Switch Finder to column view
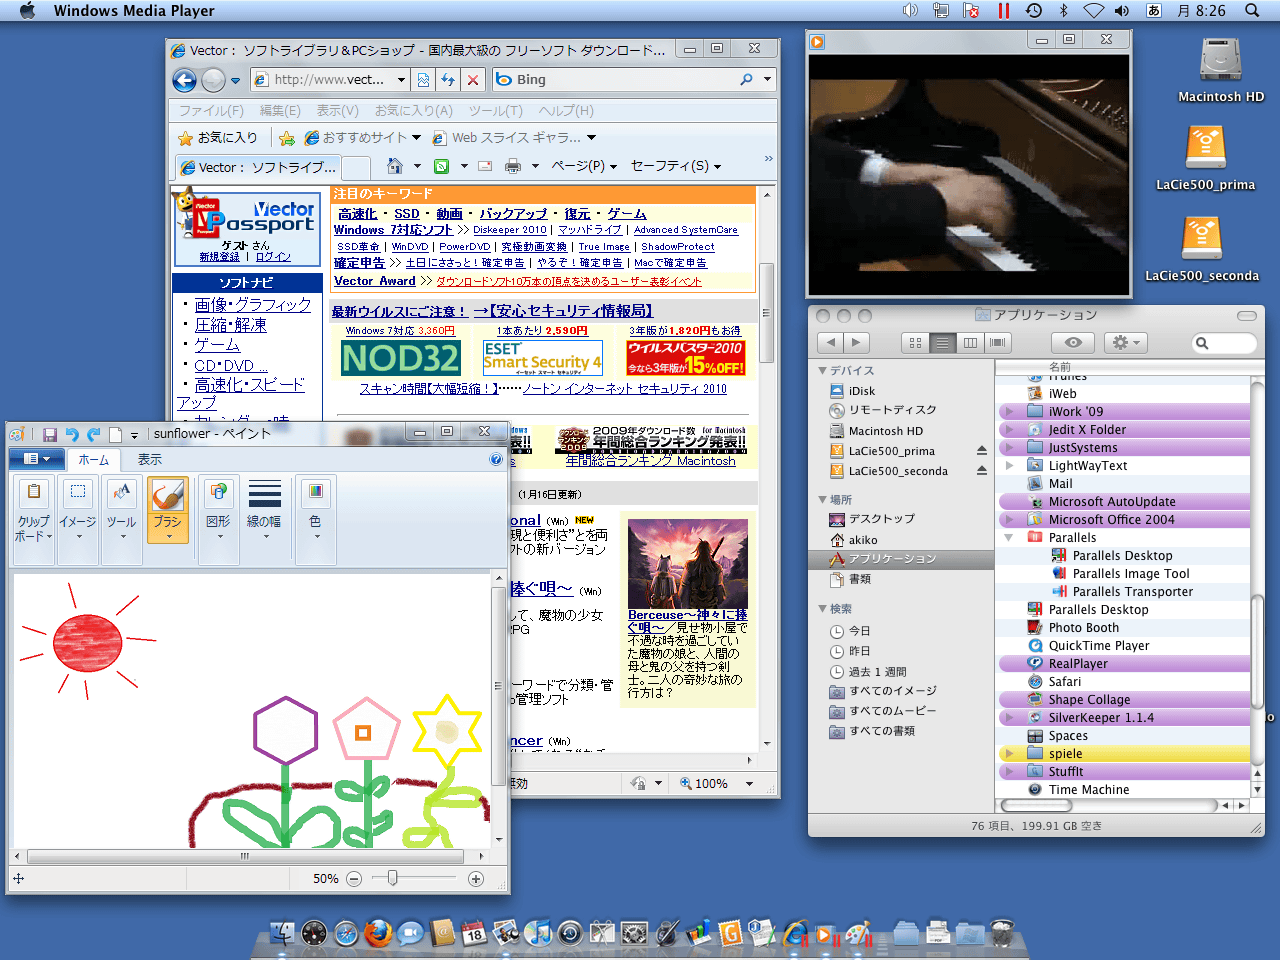This screenshot has height=960, width=1280. pyautogui.click(x=969, y=343)
